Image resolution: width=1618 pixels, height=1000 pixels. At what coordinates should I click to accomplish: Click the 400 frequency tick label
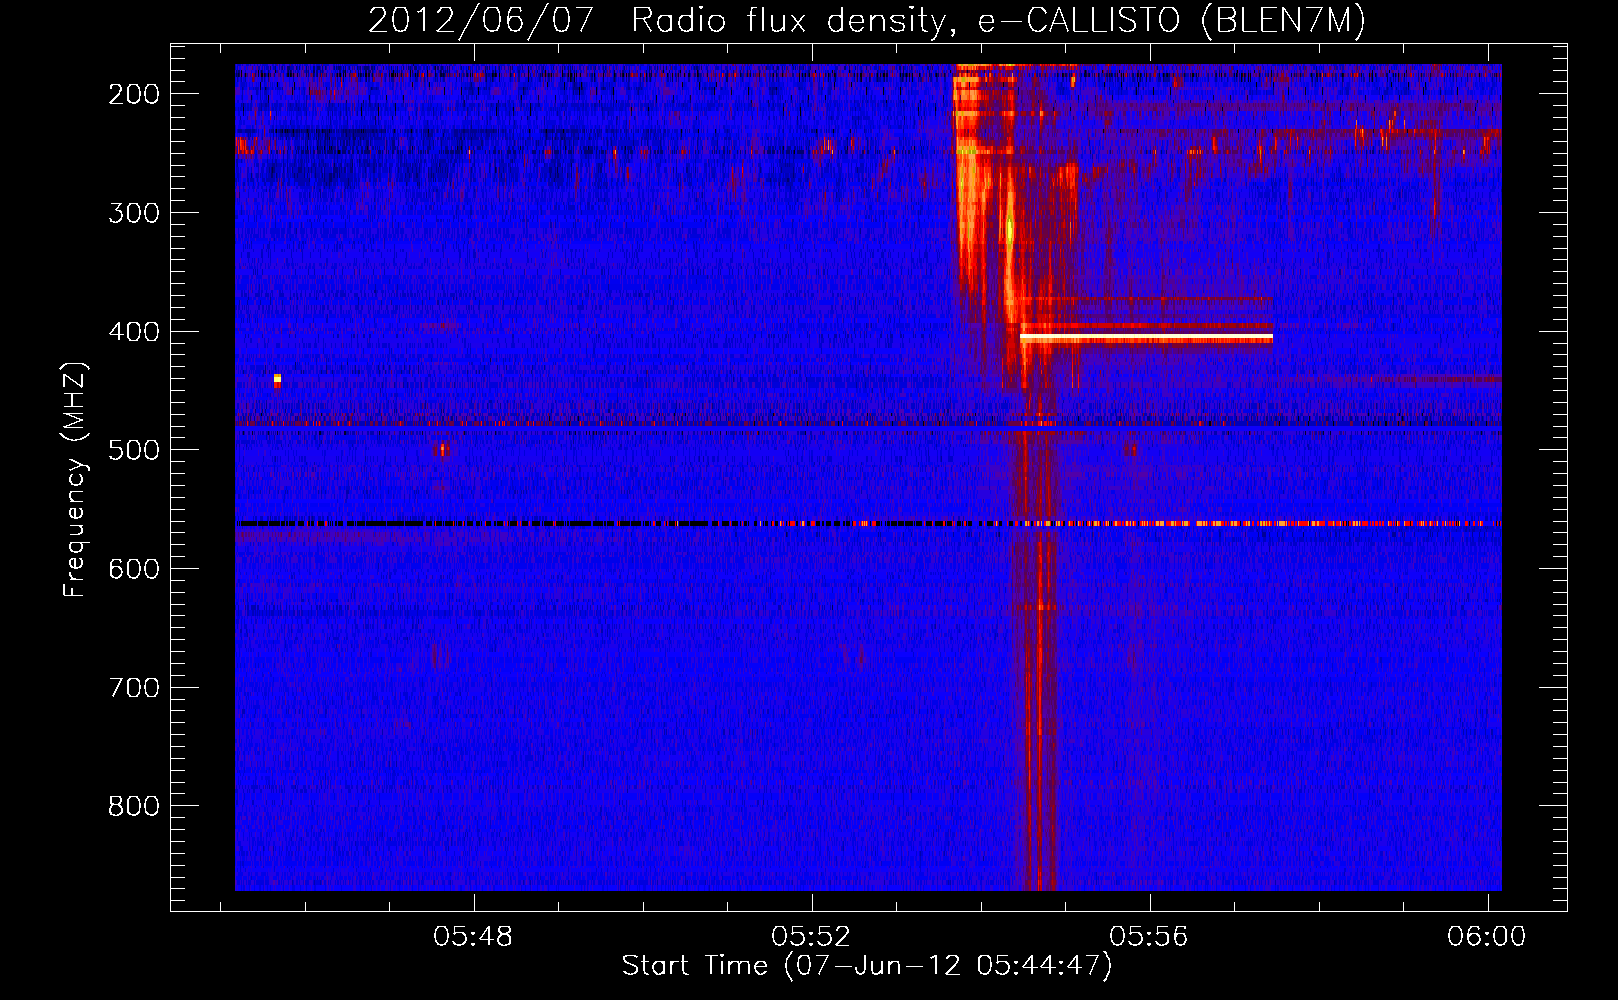point(134,332)
